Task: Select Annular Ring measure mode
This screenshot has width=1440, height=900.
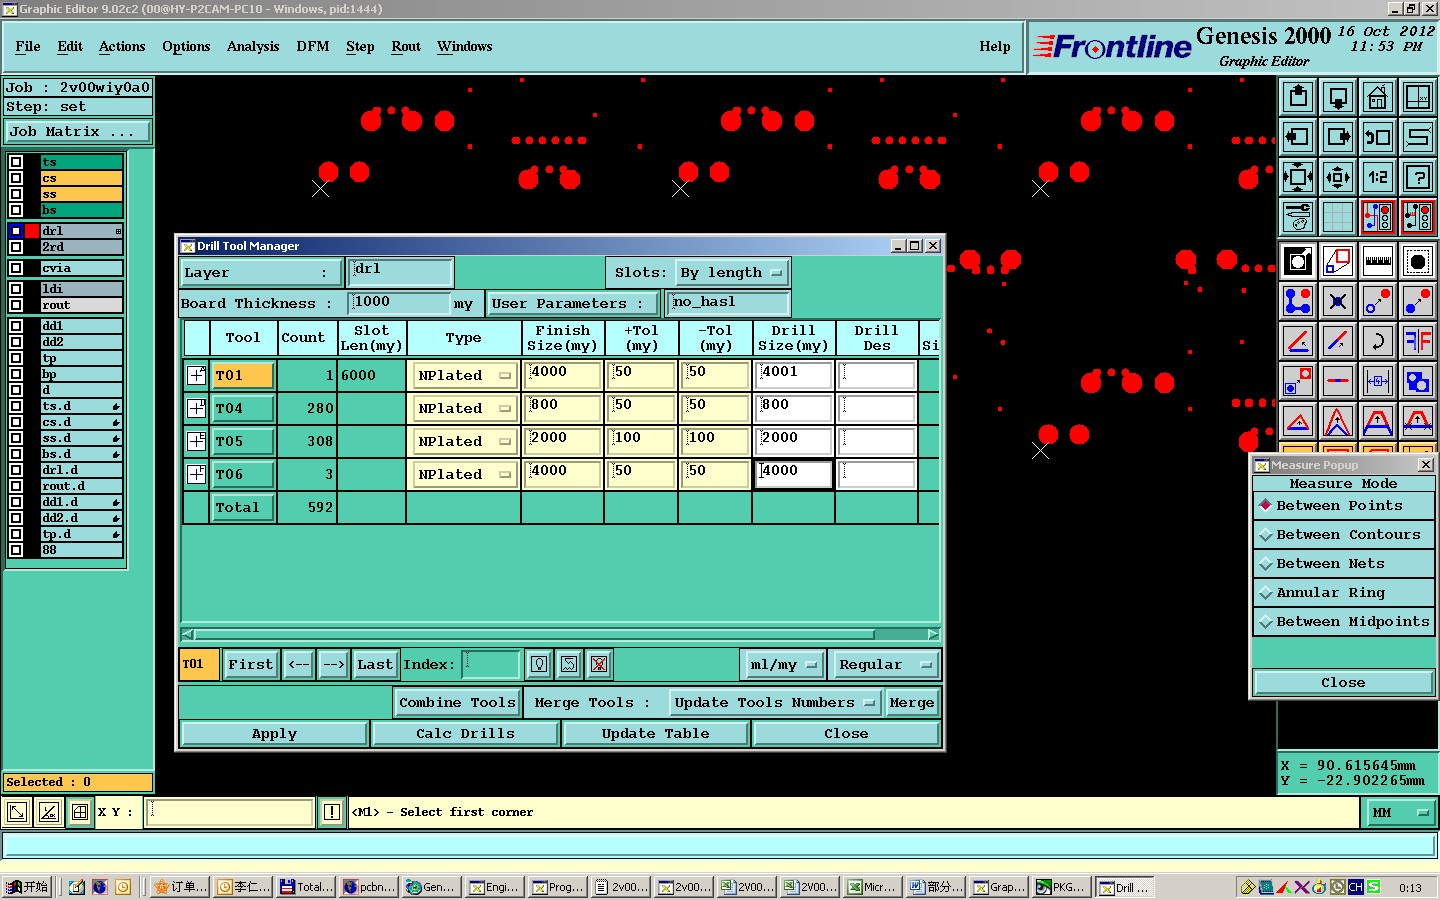Action: (x=1345, y=593)
